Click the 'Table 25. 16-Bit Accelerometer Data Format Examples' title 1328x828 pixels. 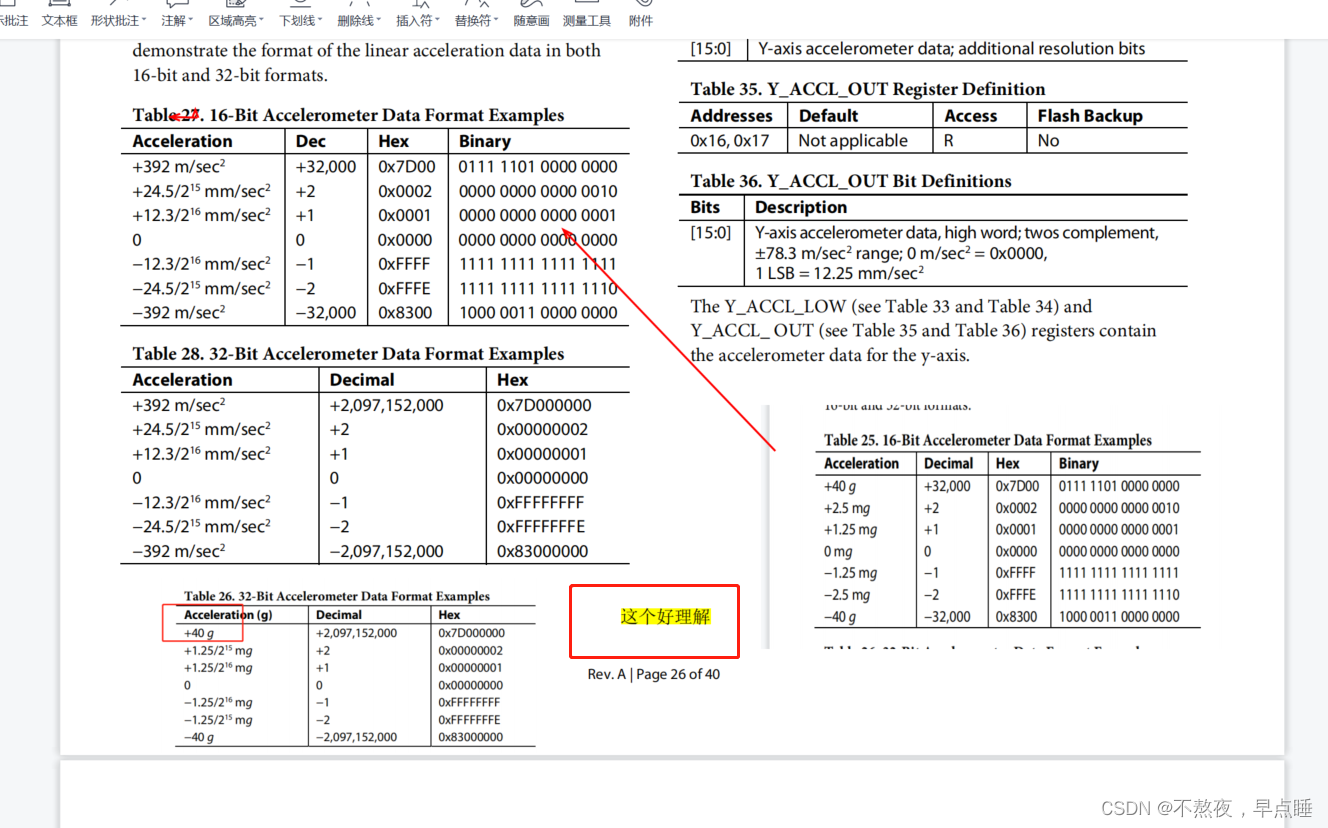988,440
